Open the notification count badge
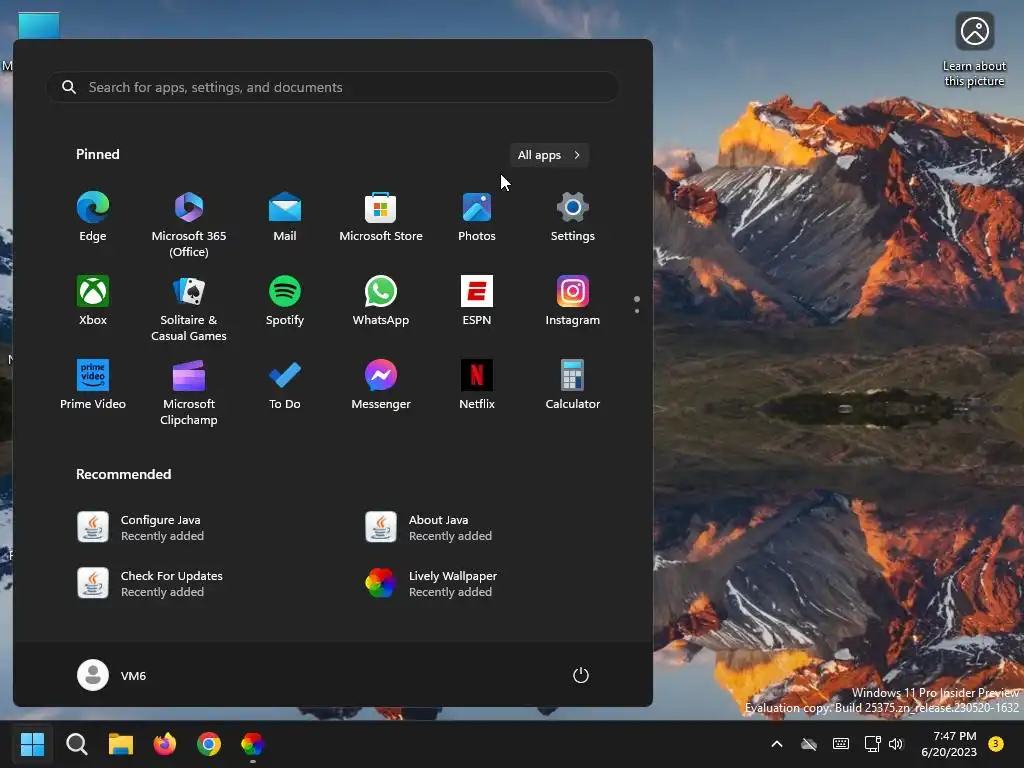This screenshot has width=1024, height=768. click(x=996, y=744)
